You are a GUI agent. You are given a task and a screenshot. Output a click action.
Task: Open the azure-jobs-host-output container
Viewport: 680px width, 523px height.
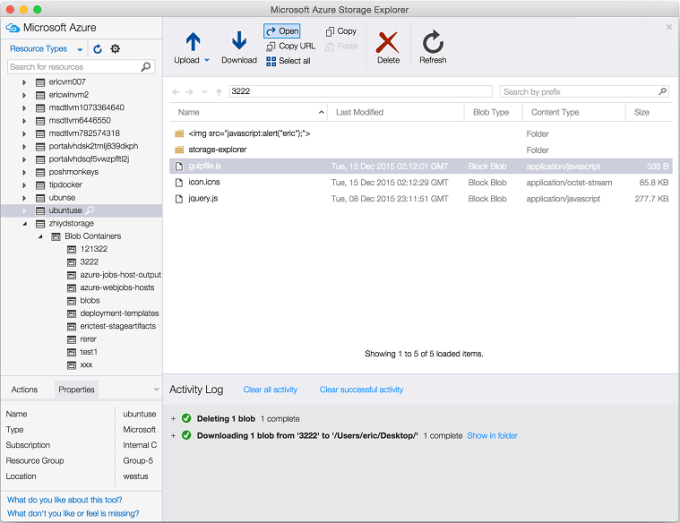[x=120, y=275]
